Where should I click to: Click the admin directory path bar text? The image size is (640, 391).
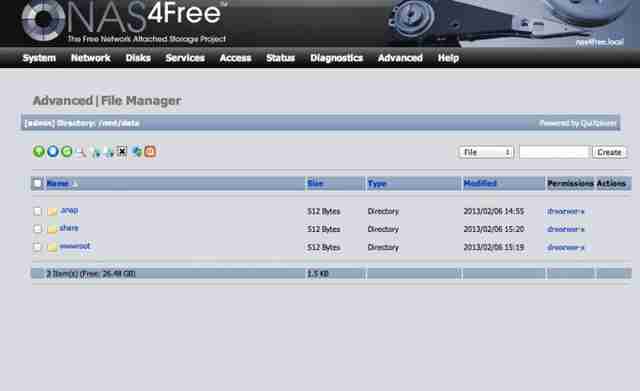point(82,123)
